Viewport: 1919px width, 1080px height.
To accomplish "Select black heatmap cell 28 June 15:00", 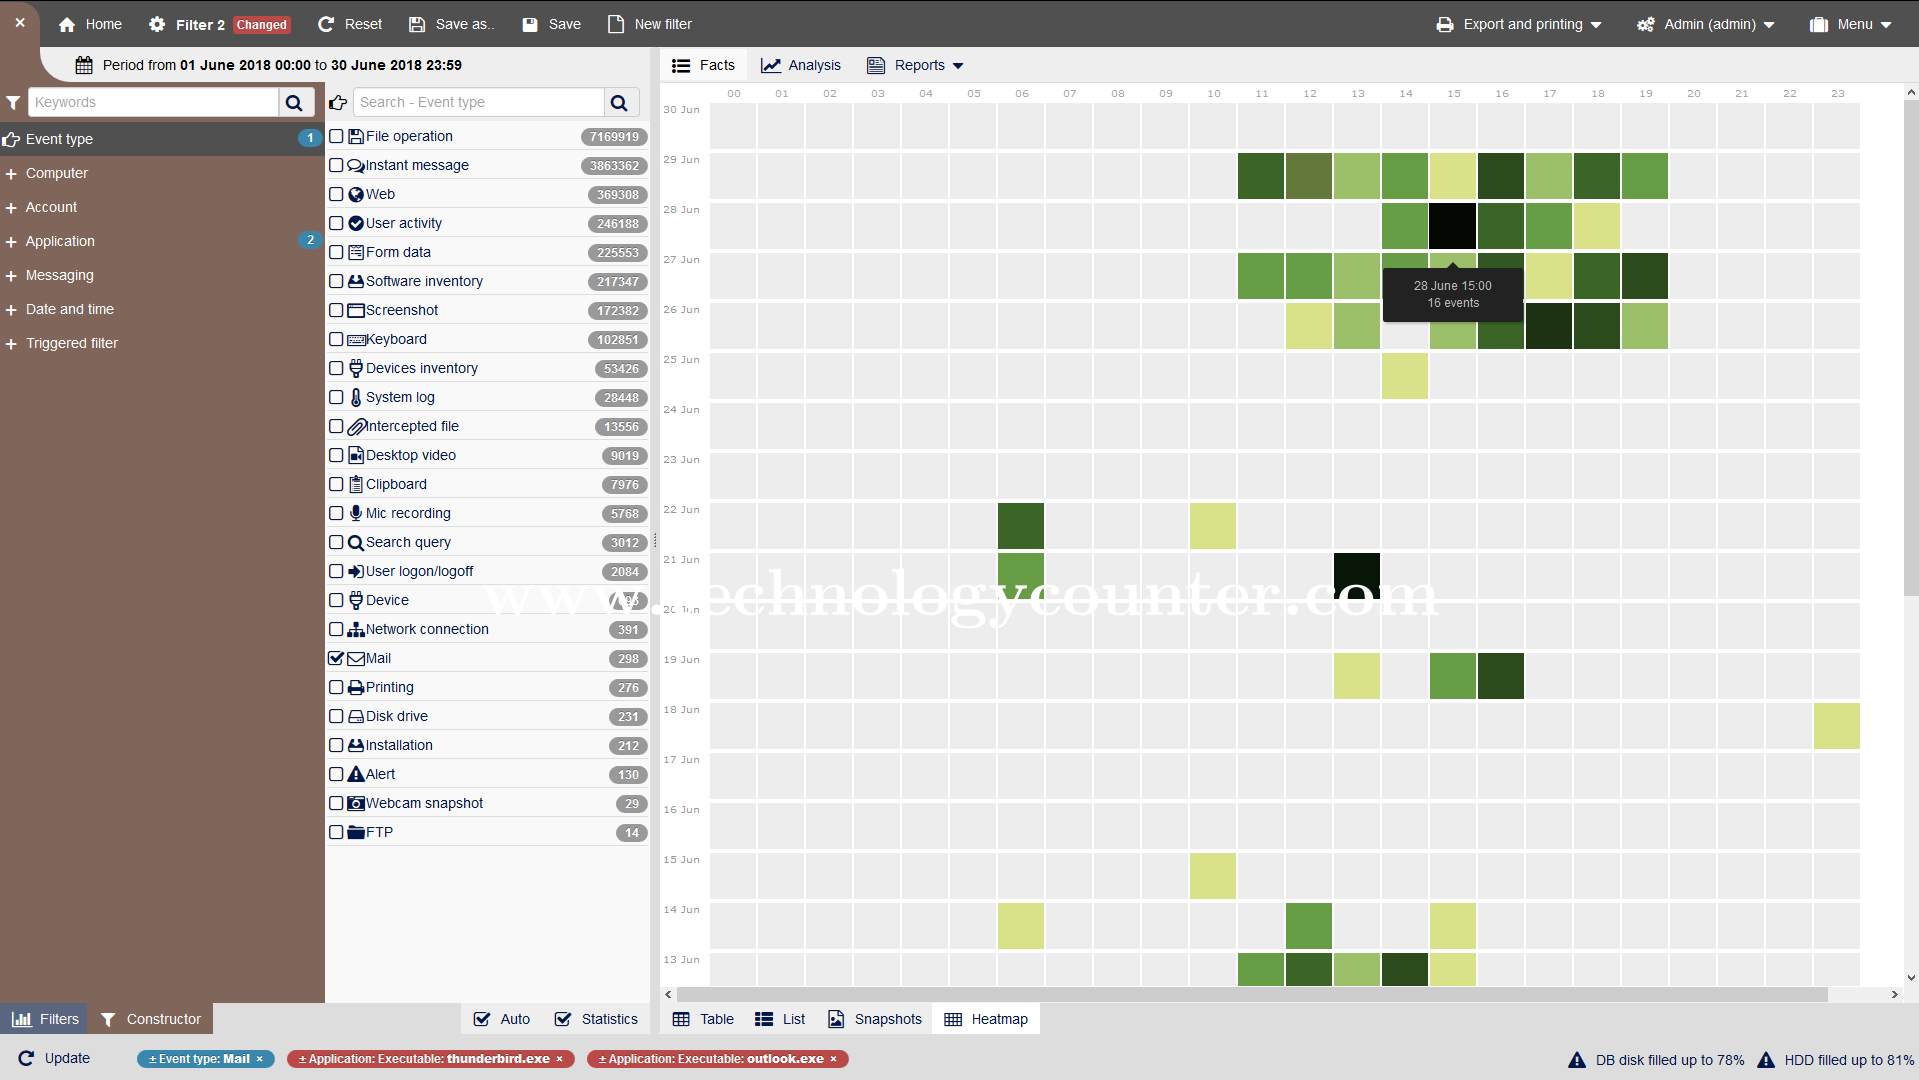I will (1452, 226).
